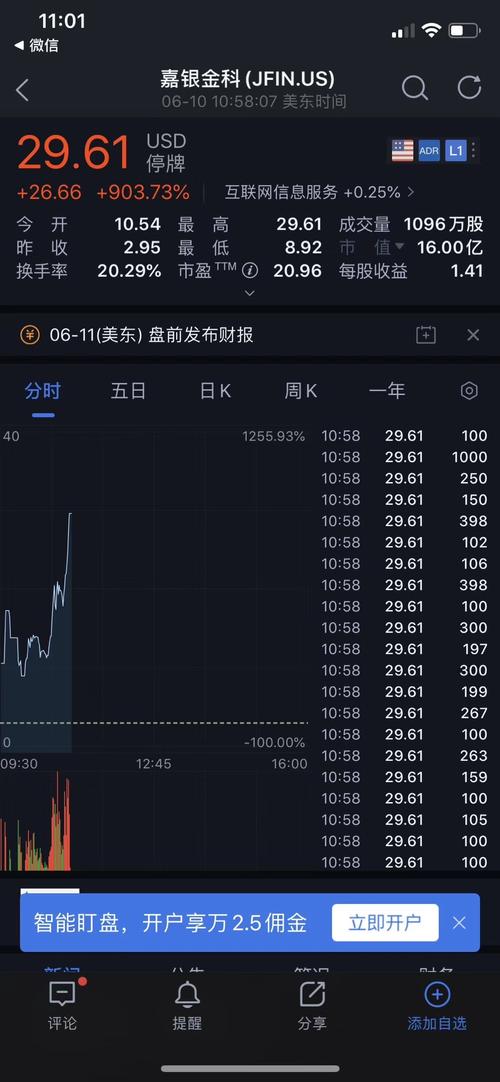Open chart settings hexagon icon
The width and height of the screenshot is (500, 1082).
coord(469,391)
